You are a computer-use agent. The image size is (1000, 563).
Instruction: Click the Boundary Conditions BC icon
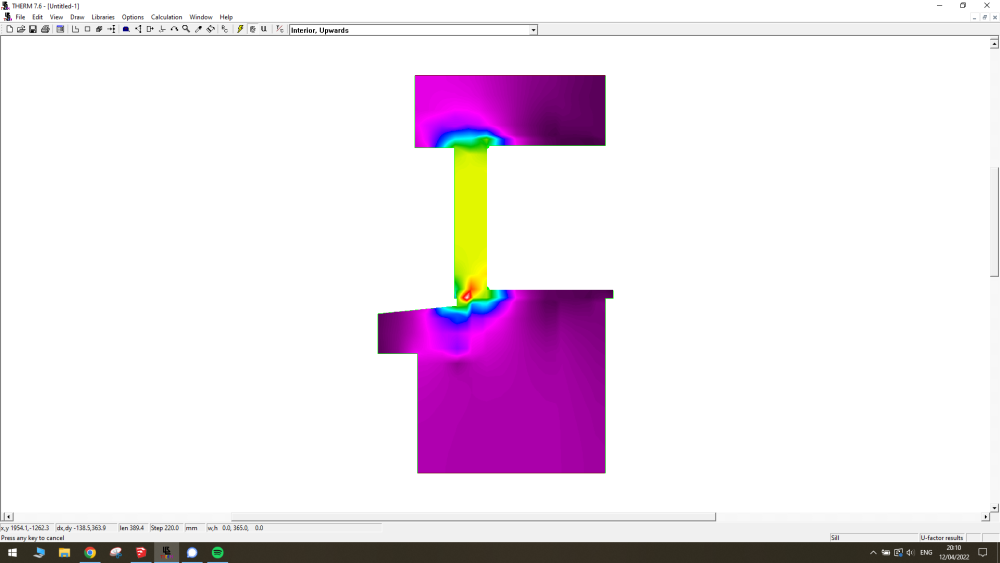pyautogui.click(x=224, y=29)
